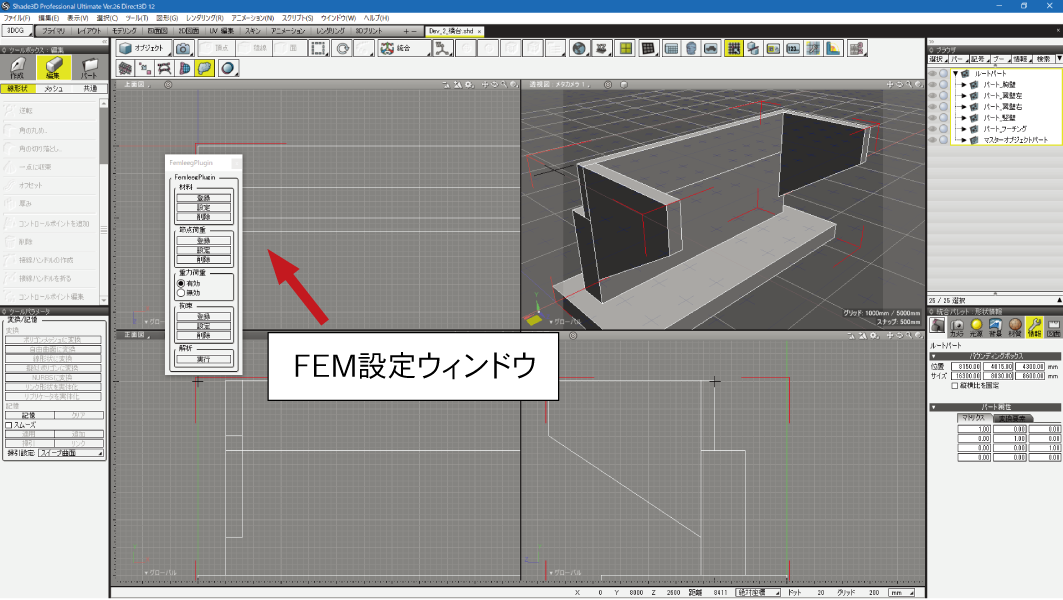Collapse the ルートパート tree node

(955, 74)
